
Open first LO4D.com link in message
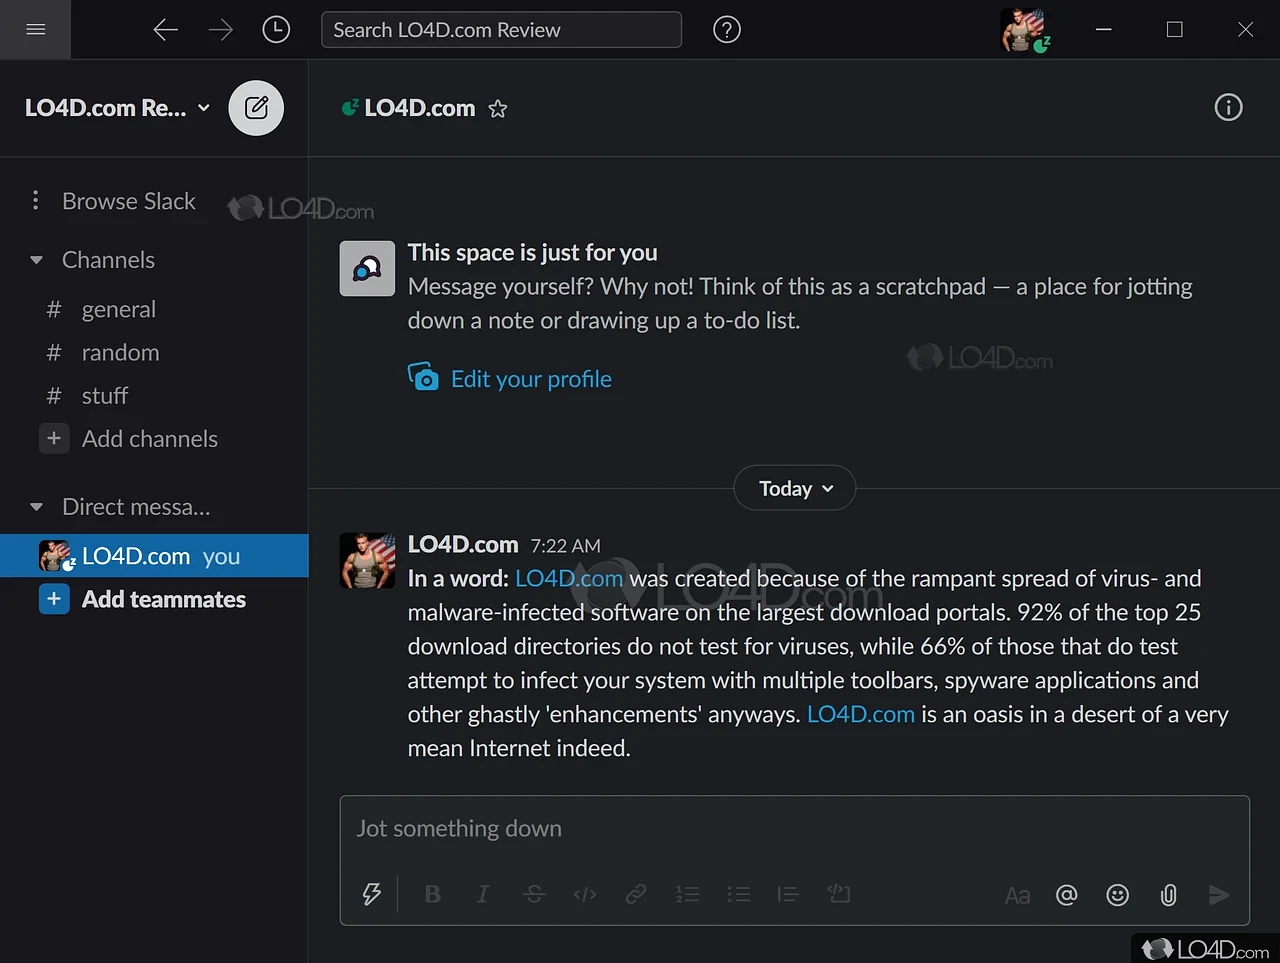[x=569, y=578]
